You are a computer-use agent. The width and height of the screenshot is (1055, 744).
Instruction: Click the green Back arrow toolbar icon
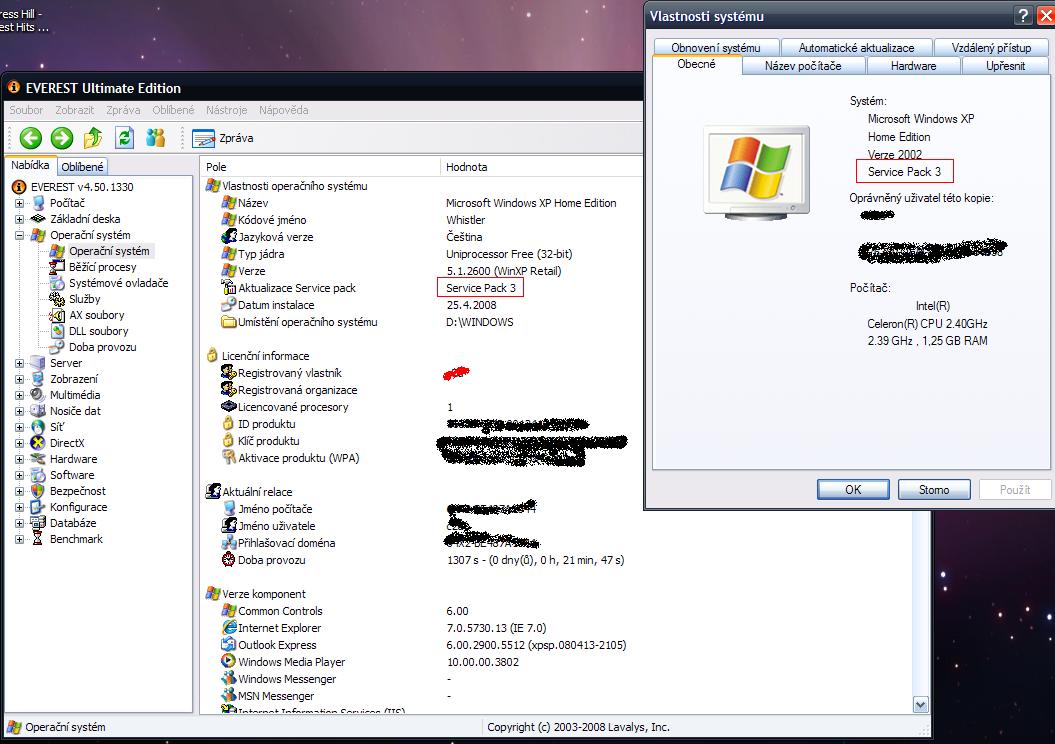[30, 138]
